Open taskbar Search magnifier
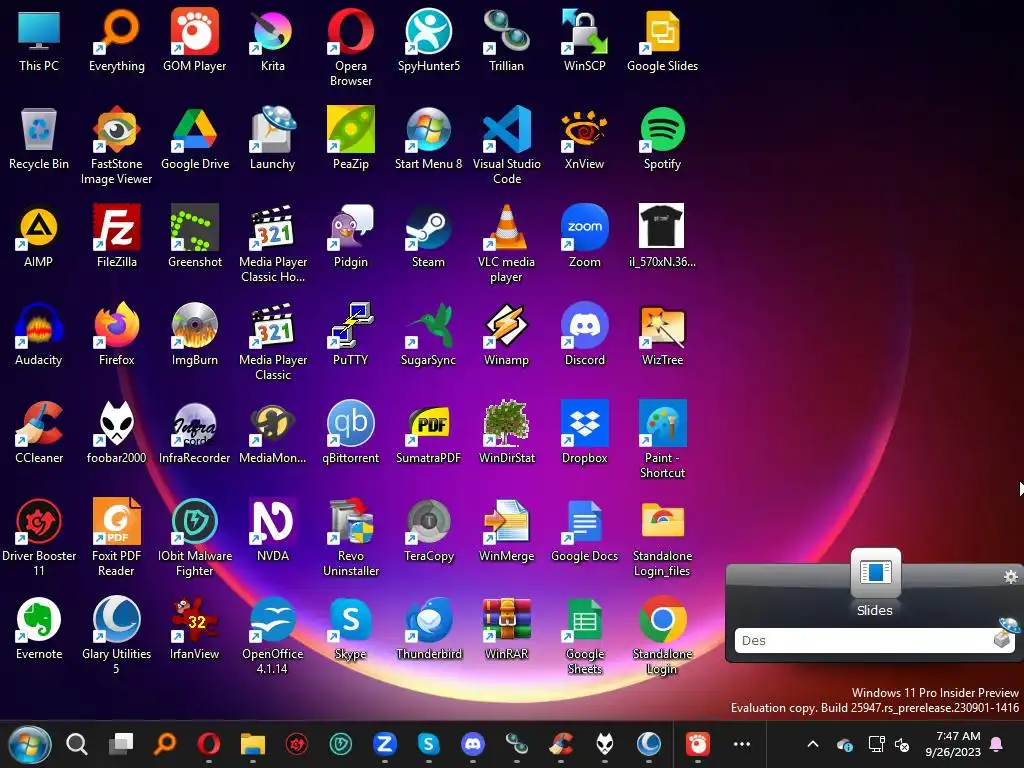1024x768 pixels. (76, 744)
